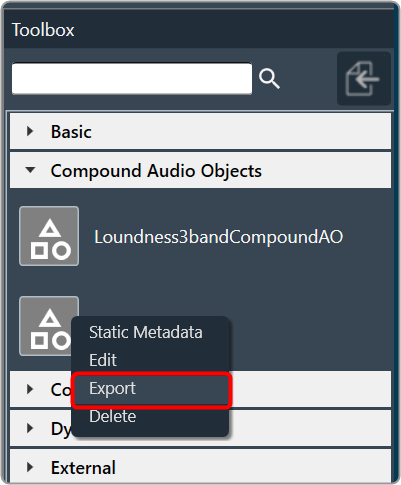Expand the category starting with Dy
Image resolution: width=401 pixels, height=485 pixels.
pos(30,428)
